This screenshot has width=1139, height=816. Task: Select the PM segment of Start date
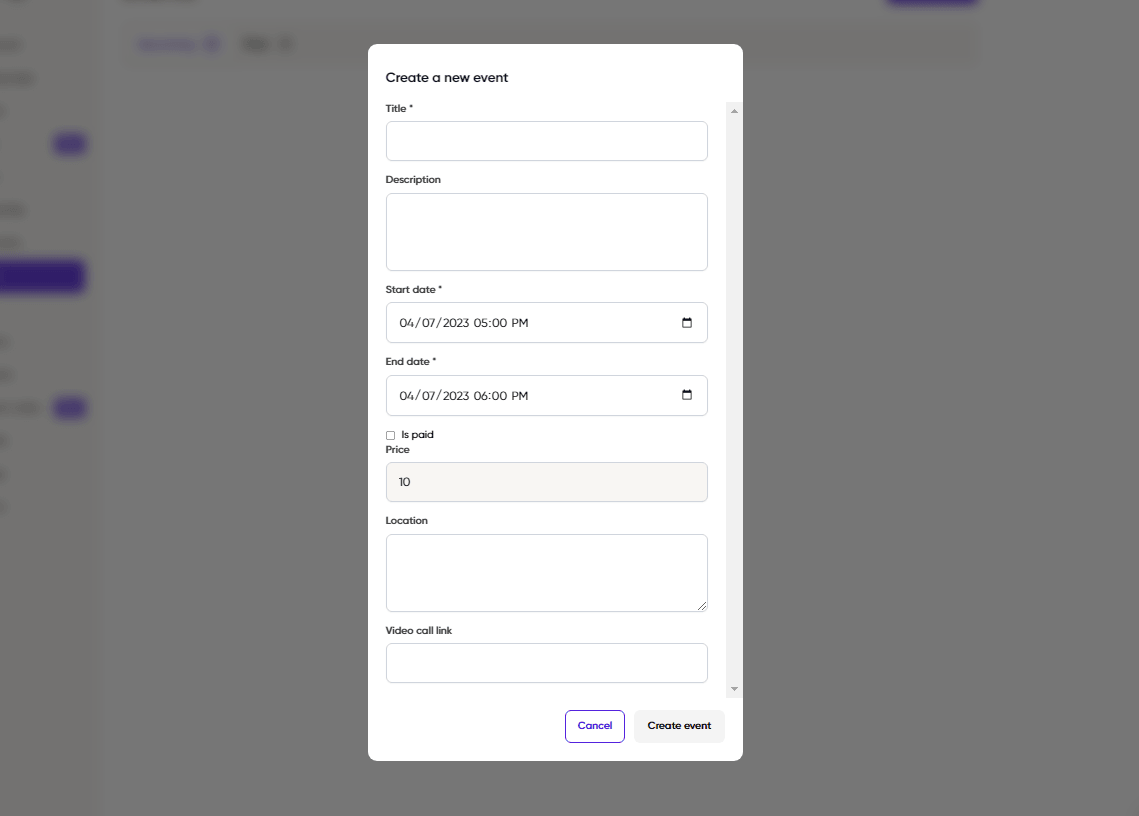(519, 323)
